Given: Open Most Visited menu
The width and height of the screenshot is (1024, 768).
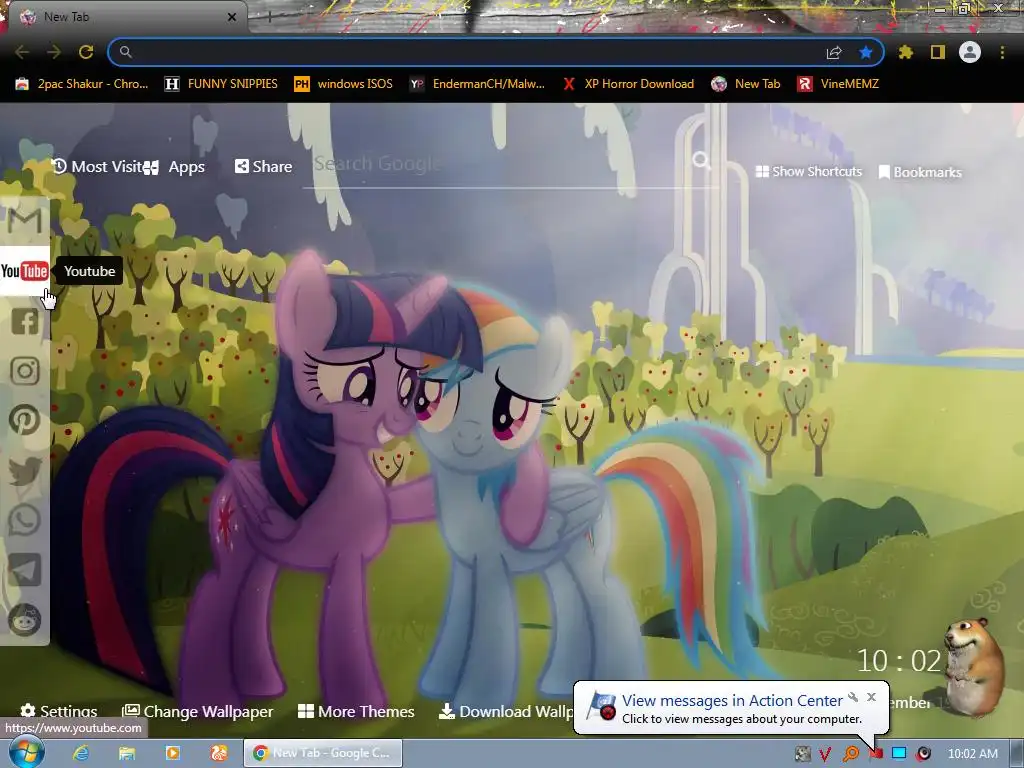Looking at the screenshot, I should coord(97,167).
